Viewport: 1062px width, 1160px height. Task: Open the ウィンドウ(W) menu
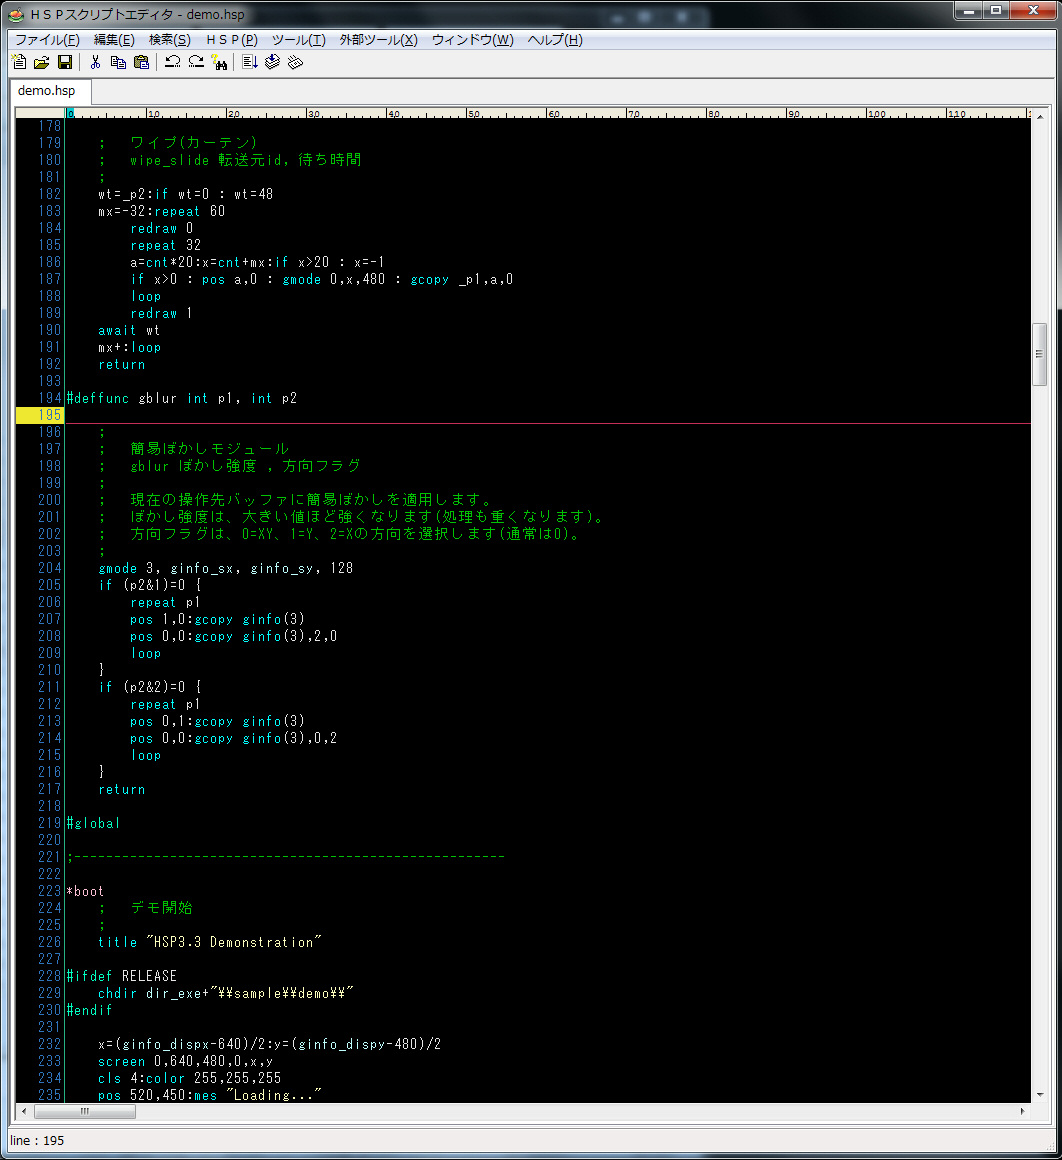tap(473, 40)
